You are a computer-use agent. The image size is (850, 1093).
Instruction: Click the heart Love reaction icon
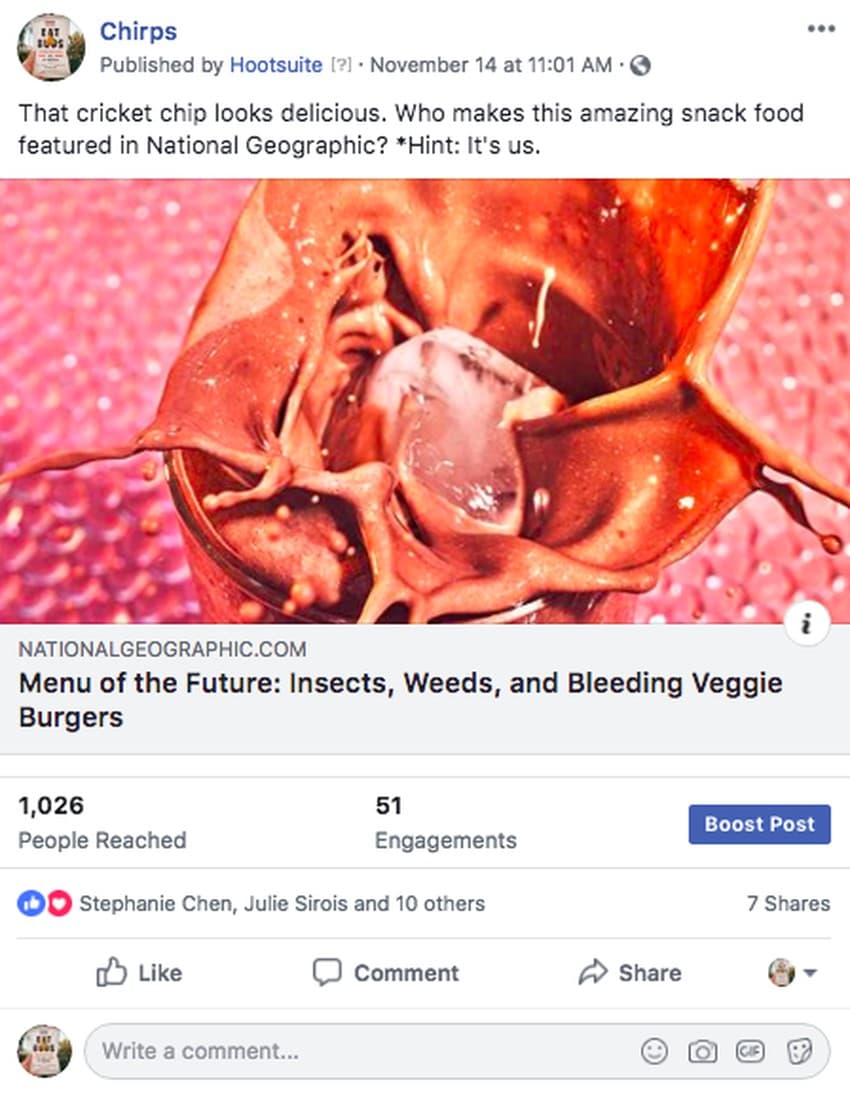pyautogui.click(x=60, y=904)
